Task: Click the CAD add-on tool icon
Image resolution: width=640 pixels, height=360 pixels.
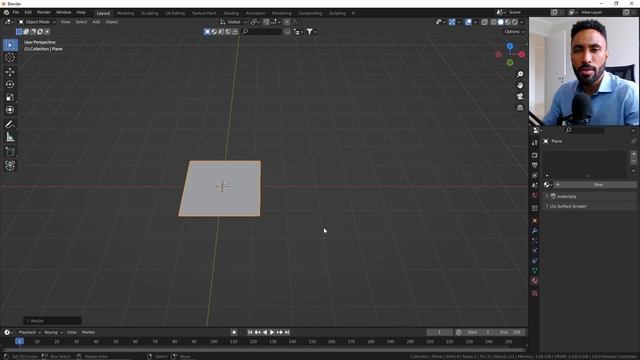Action: click(x=10, y=165)
